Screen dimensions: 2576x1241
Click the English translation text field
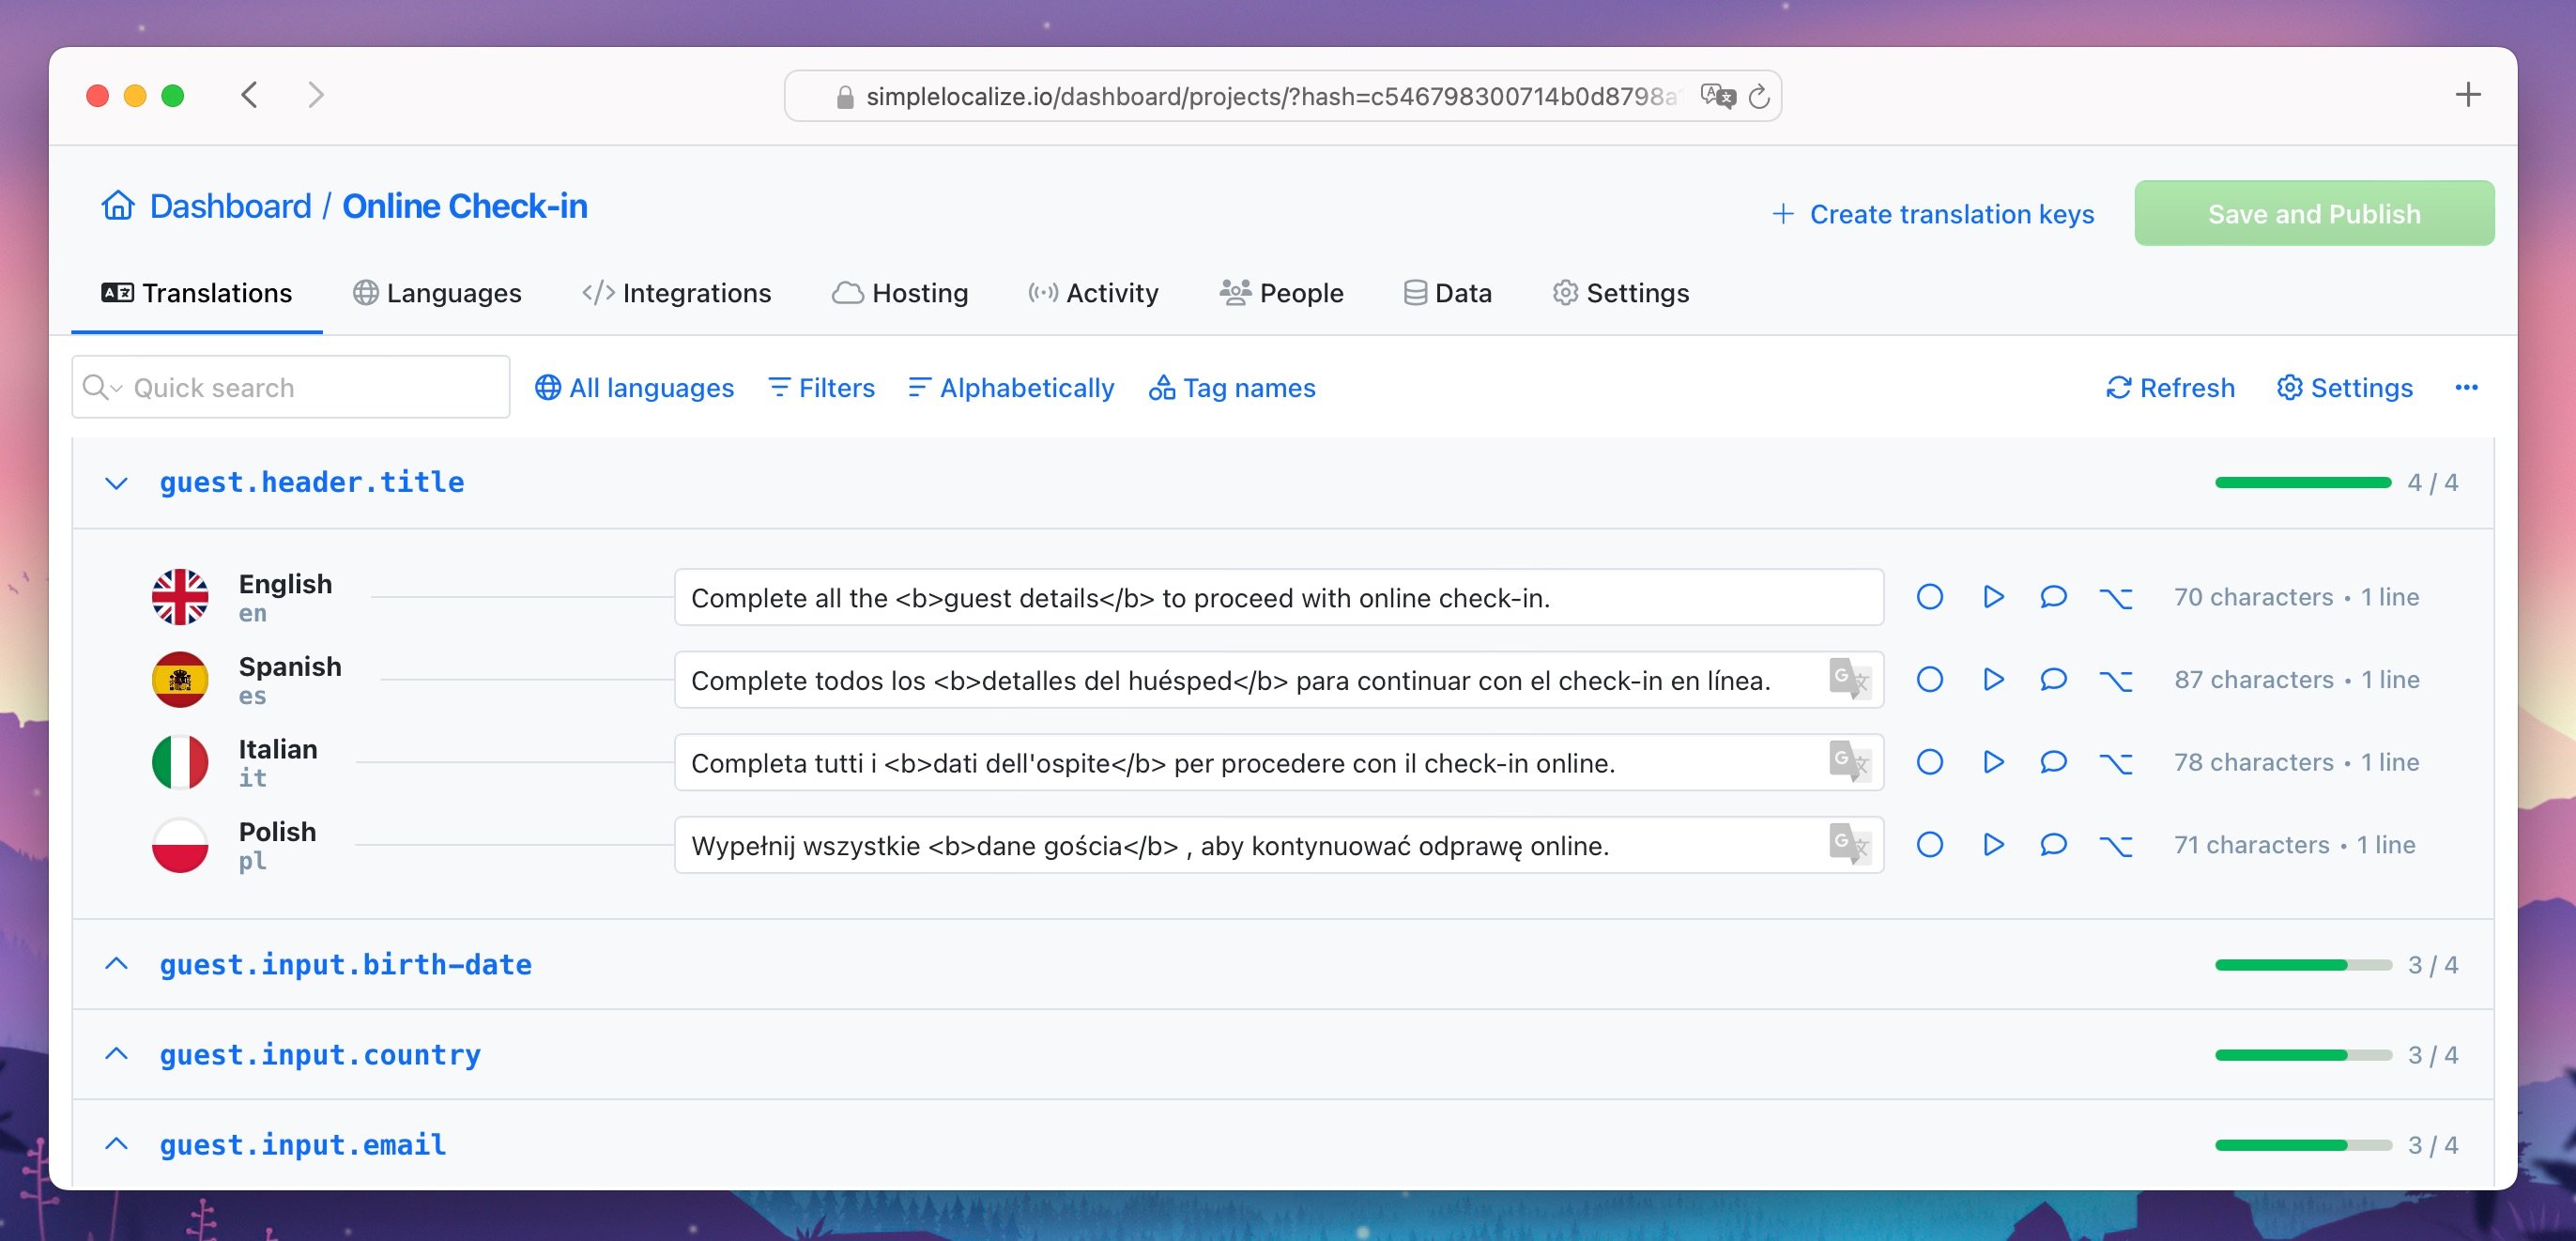[x=1279, y=597]
